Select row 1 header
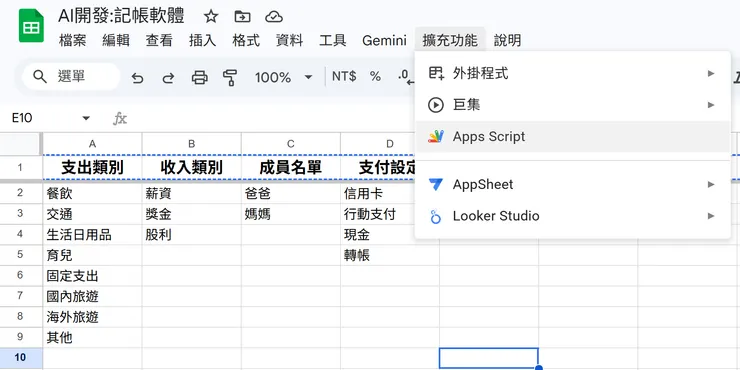 20,167
